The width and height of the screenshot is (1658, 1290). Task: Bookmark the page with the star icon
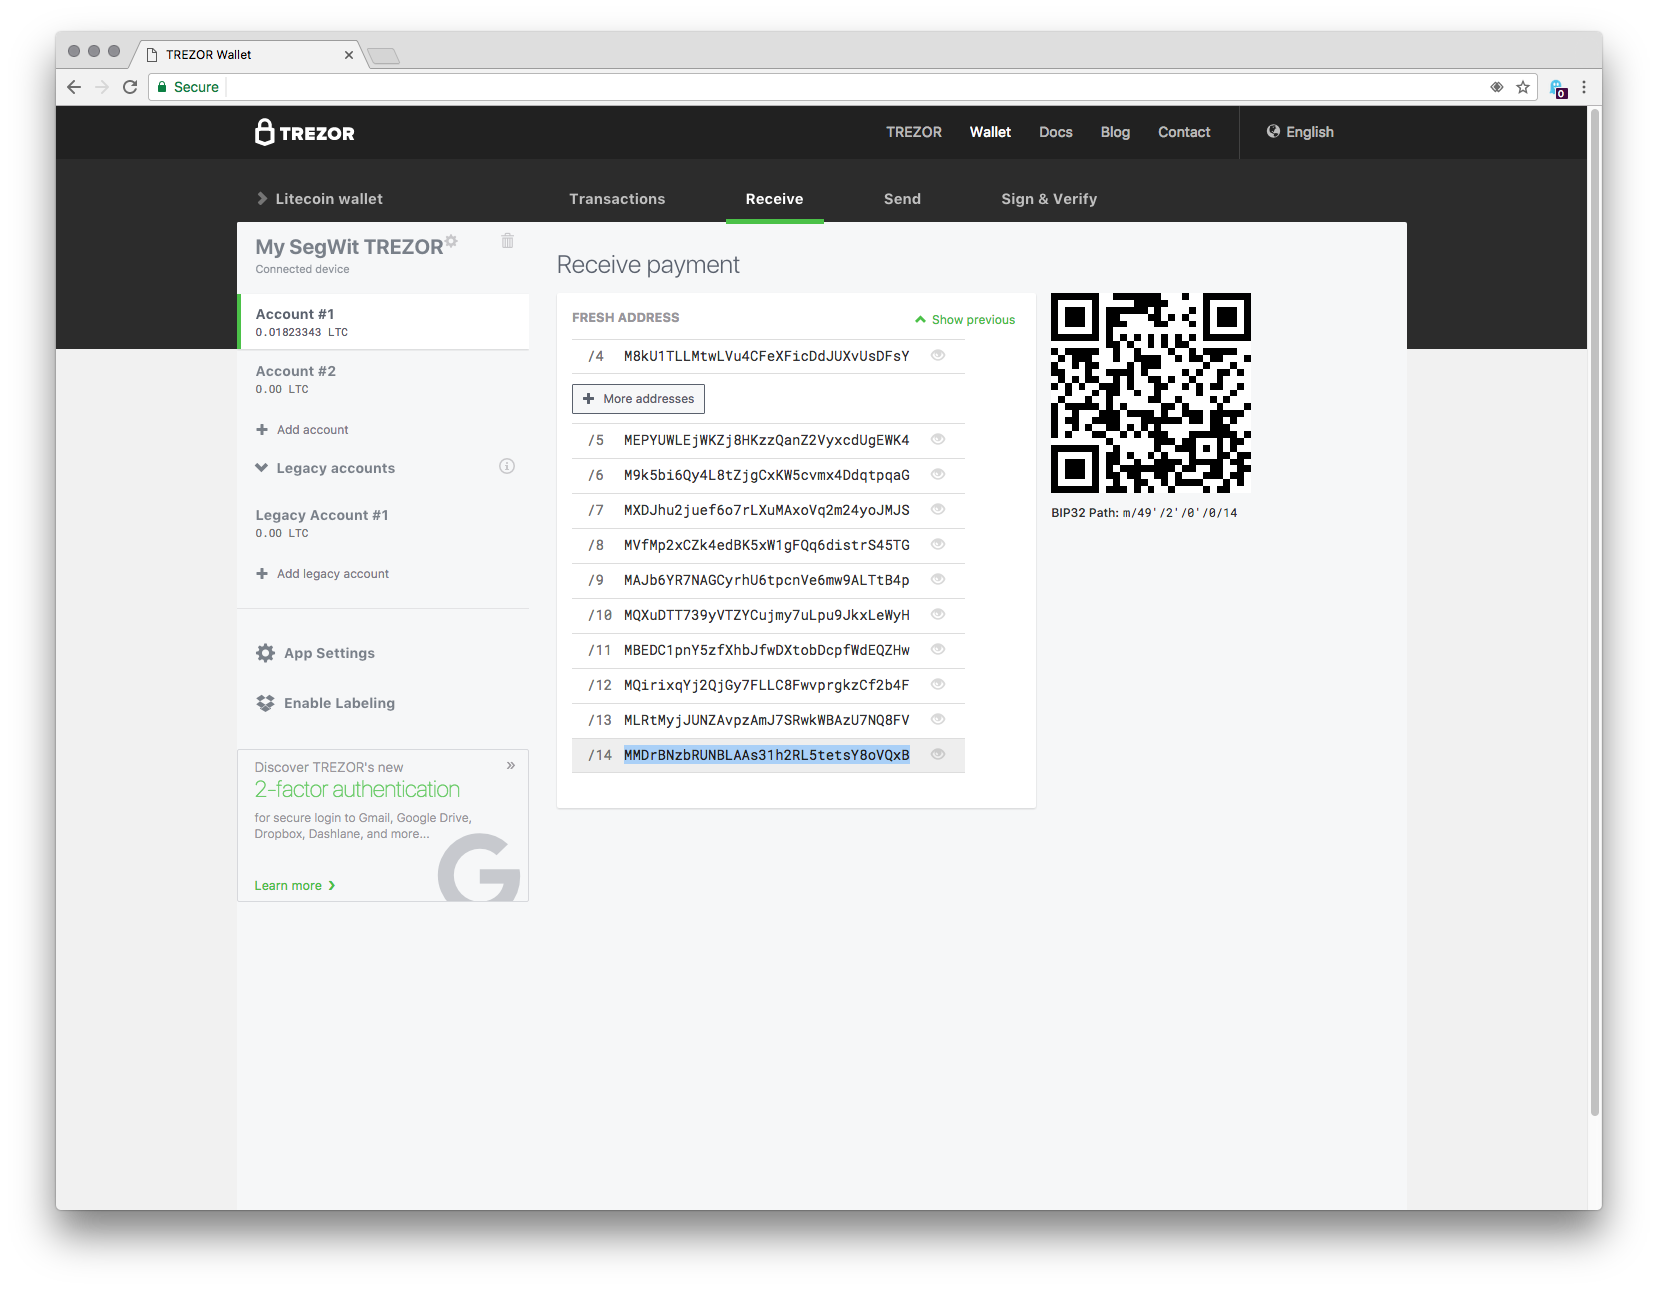(1523, 87)
